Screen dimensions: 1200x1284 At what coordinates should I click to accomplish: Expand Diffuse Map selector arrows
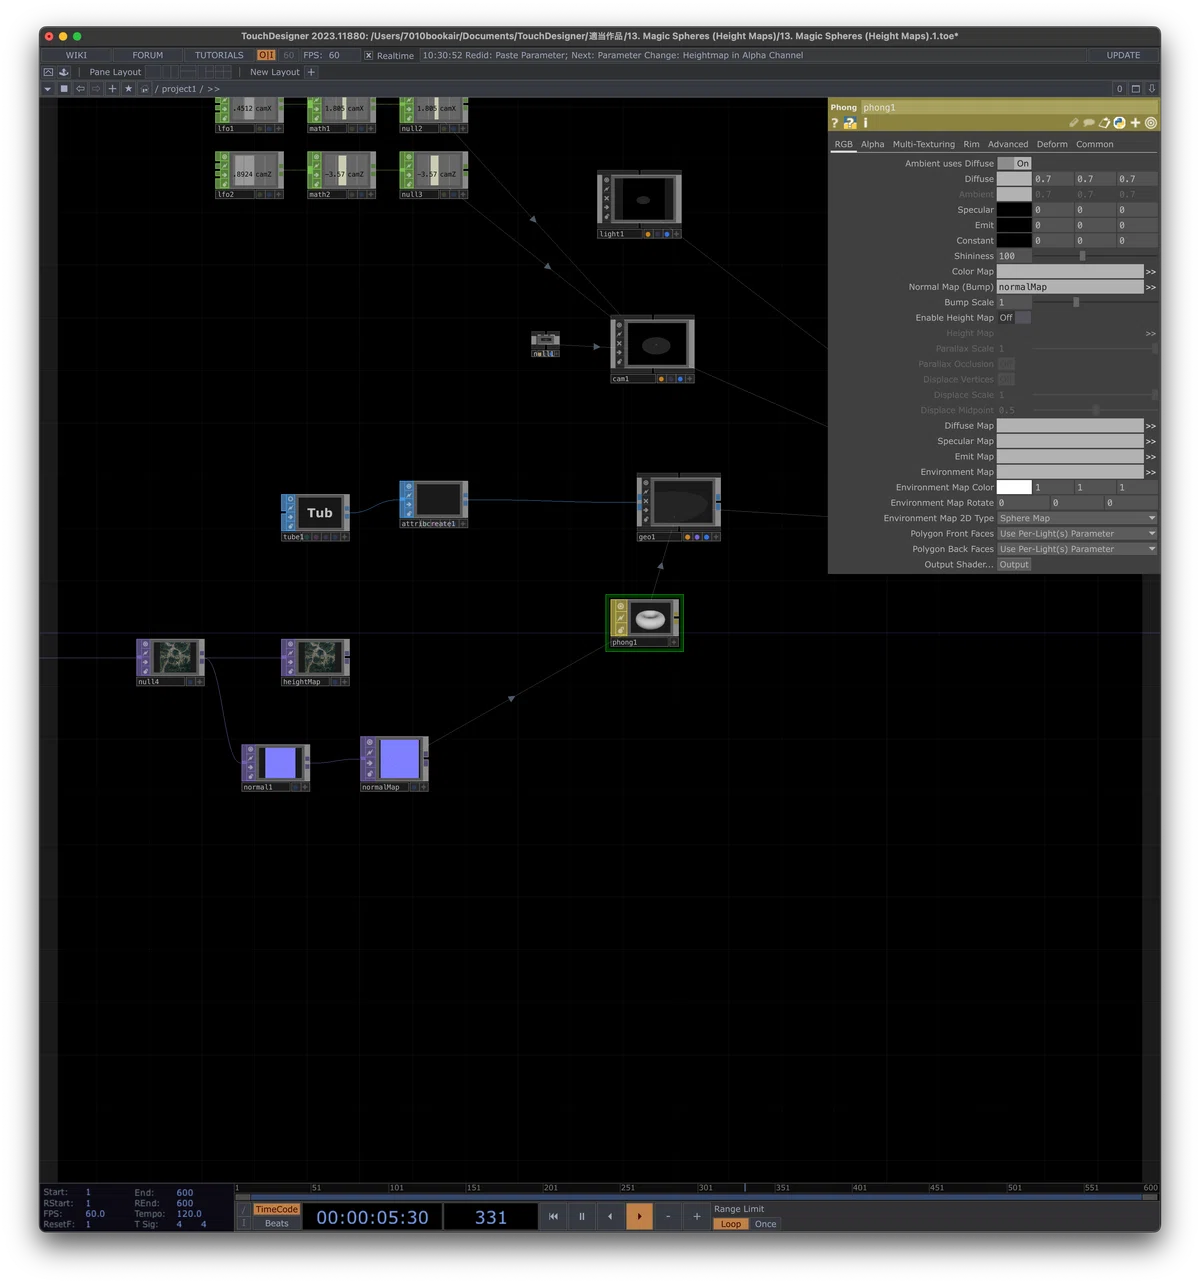1151,426
